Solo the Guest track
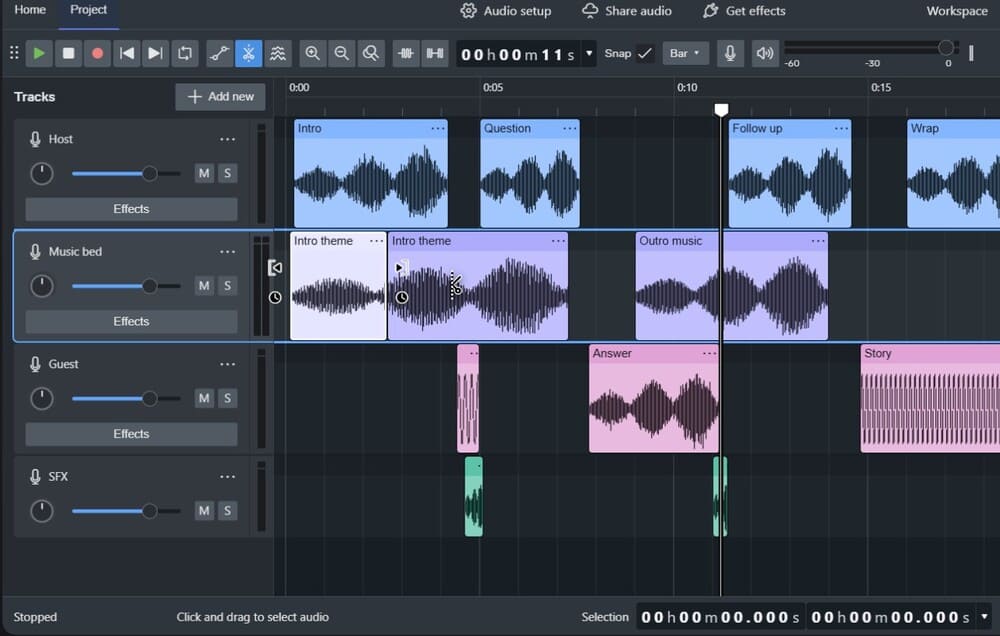Image resolution: width=1000 pixels, height=636 pixels. pos(228,399)
